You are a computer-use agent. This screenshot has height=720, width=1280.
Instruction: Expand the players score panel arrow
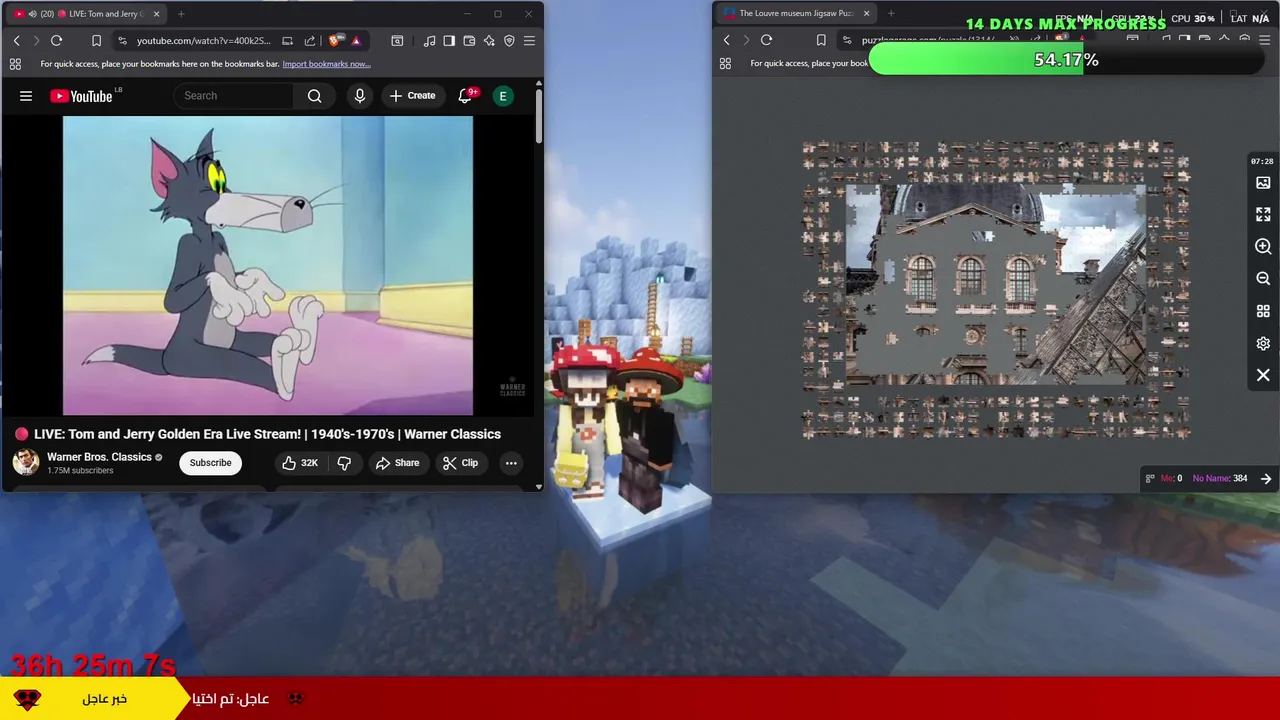(x=1266, y=479)
